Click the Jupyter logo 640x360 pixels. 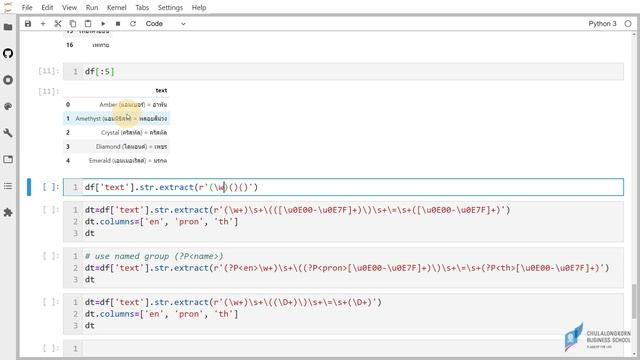[x=8, y=7]
